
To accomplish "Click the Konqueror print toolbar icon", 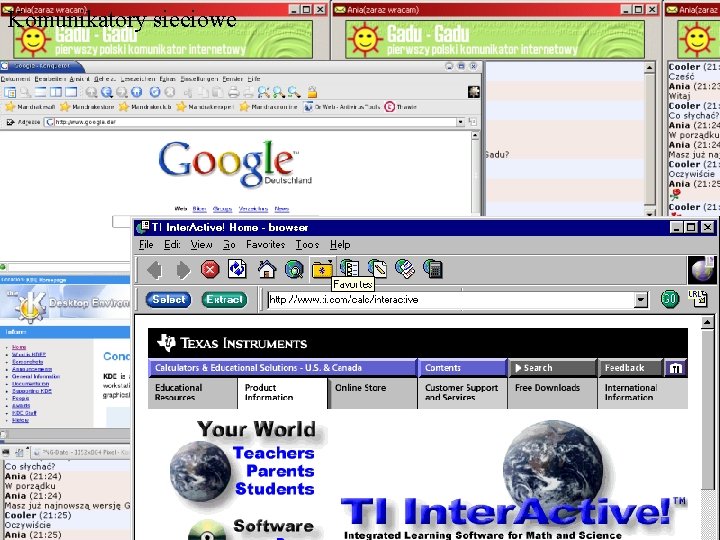I will pyautogui.click(x=233, y=92).
